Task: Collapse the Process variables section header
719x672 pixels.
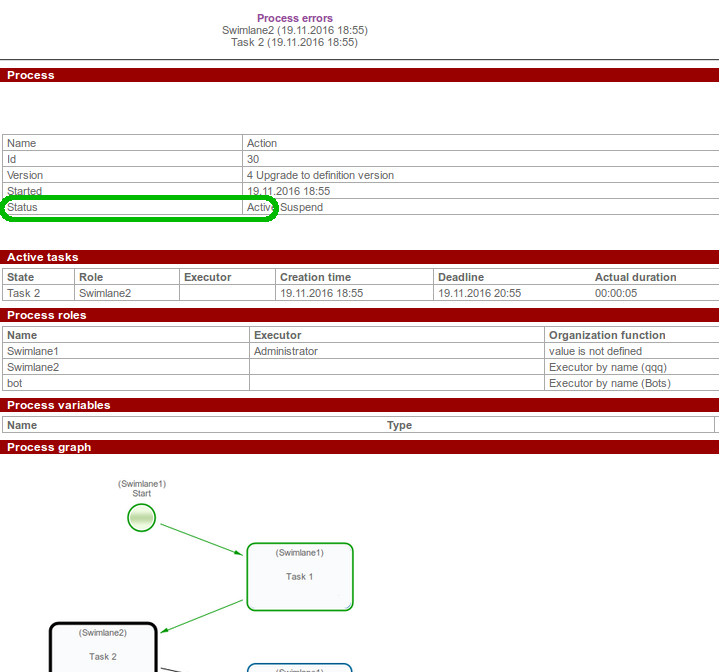Action: (x=59, y=405)
